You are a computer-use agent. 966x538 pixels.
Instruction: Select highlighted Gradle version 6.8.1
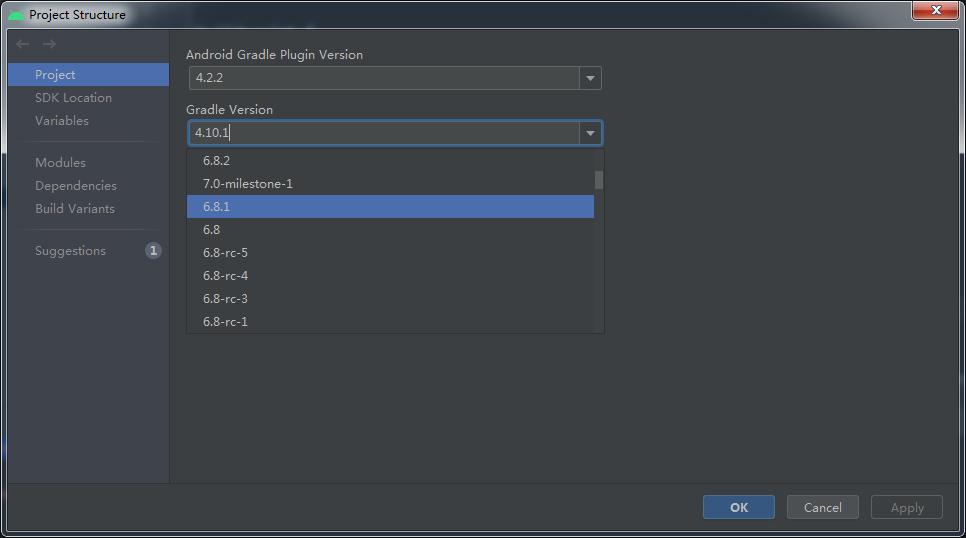391,206
